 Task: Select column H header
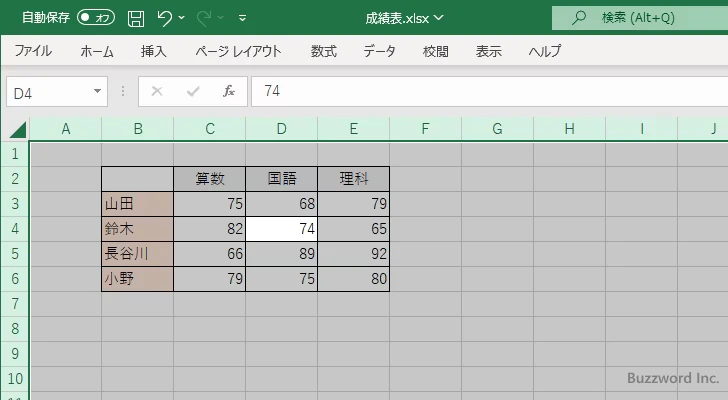[x=569, y=129]
